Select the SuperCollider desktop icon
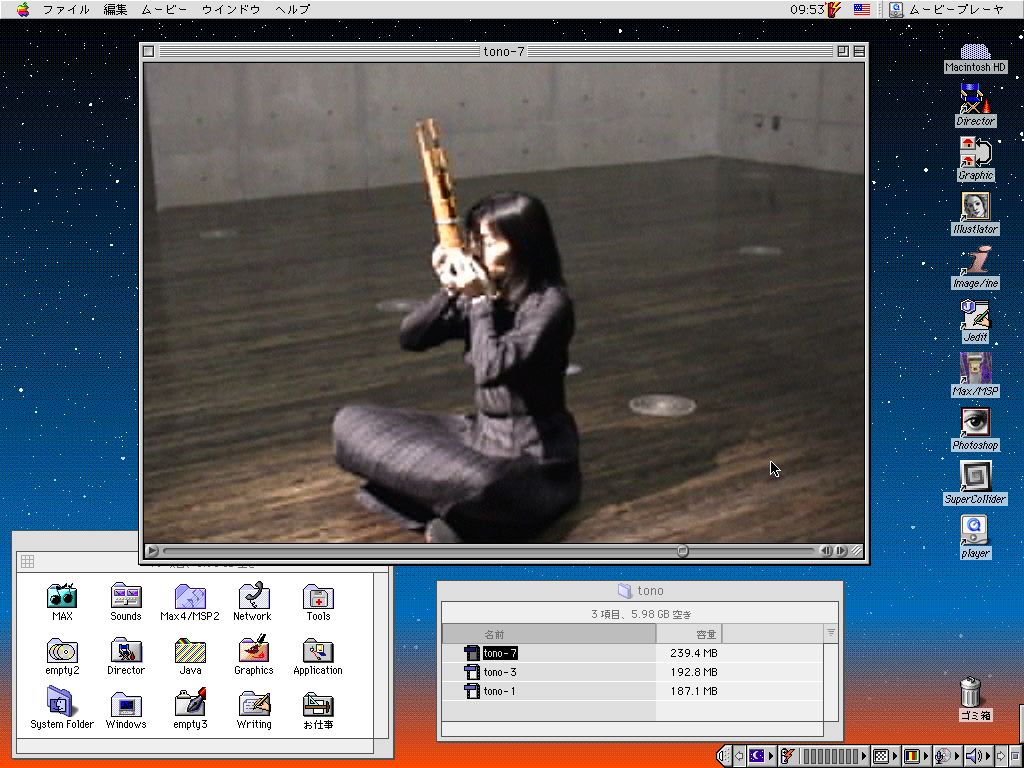 (975, 476)
